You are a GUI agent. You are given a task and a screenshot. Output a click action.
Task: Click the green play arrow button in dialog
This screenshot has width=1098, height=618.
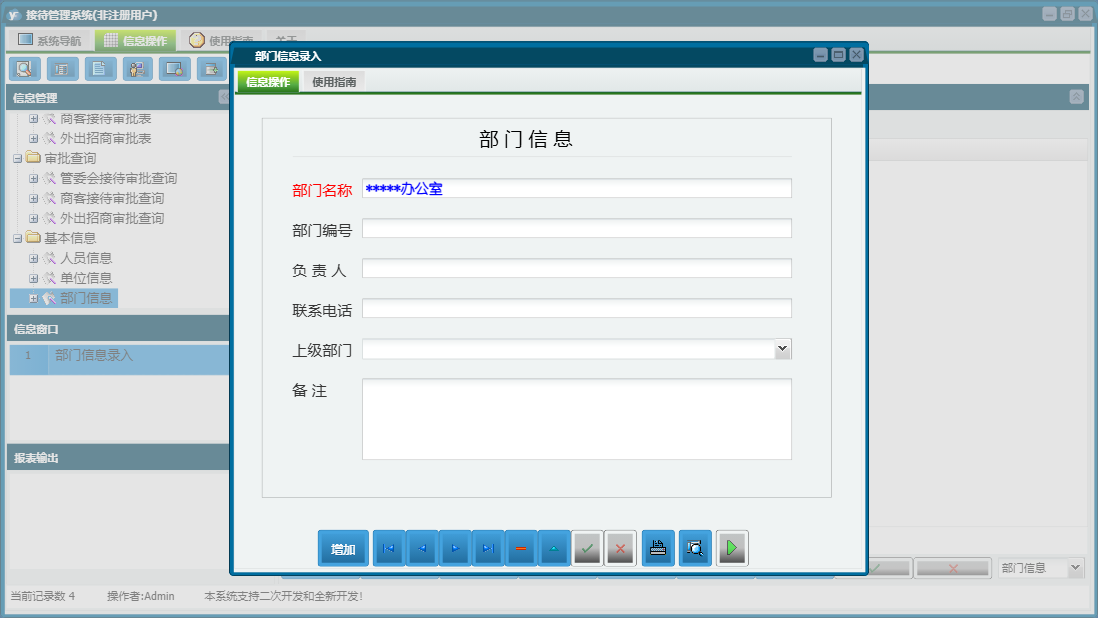pos(732,548)
